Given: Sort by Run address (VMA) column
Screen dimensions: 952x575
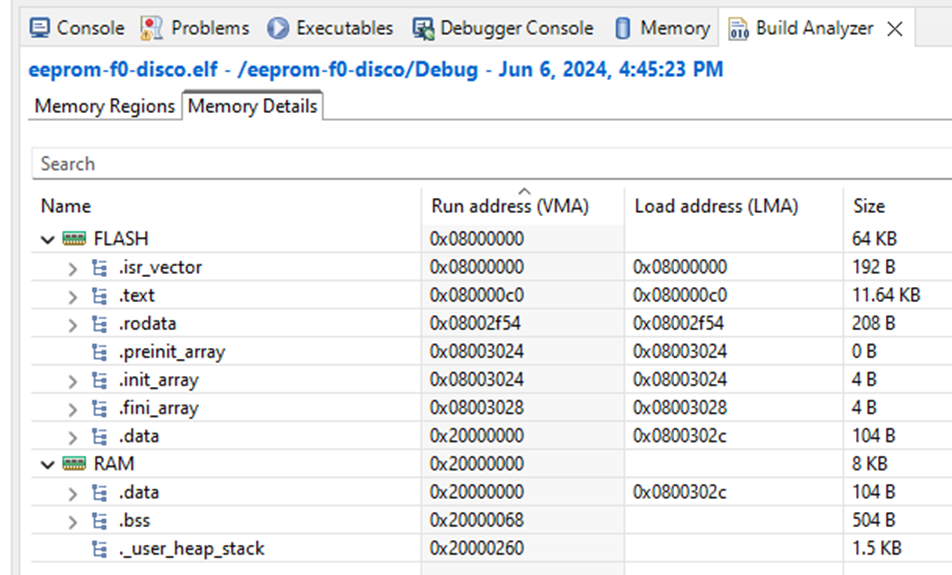Looking at the screenshot, I should (510, 206).
